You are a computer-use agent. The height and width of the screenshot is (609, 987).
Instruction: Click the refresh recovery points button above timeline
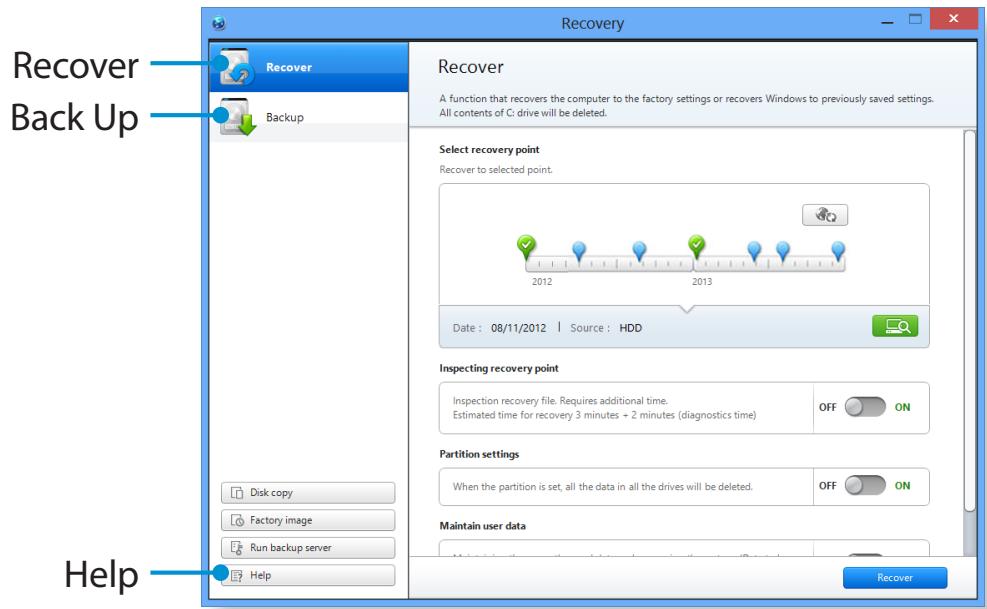(825, 215)
